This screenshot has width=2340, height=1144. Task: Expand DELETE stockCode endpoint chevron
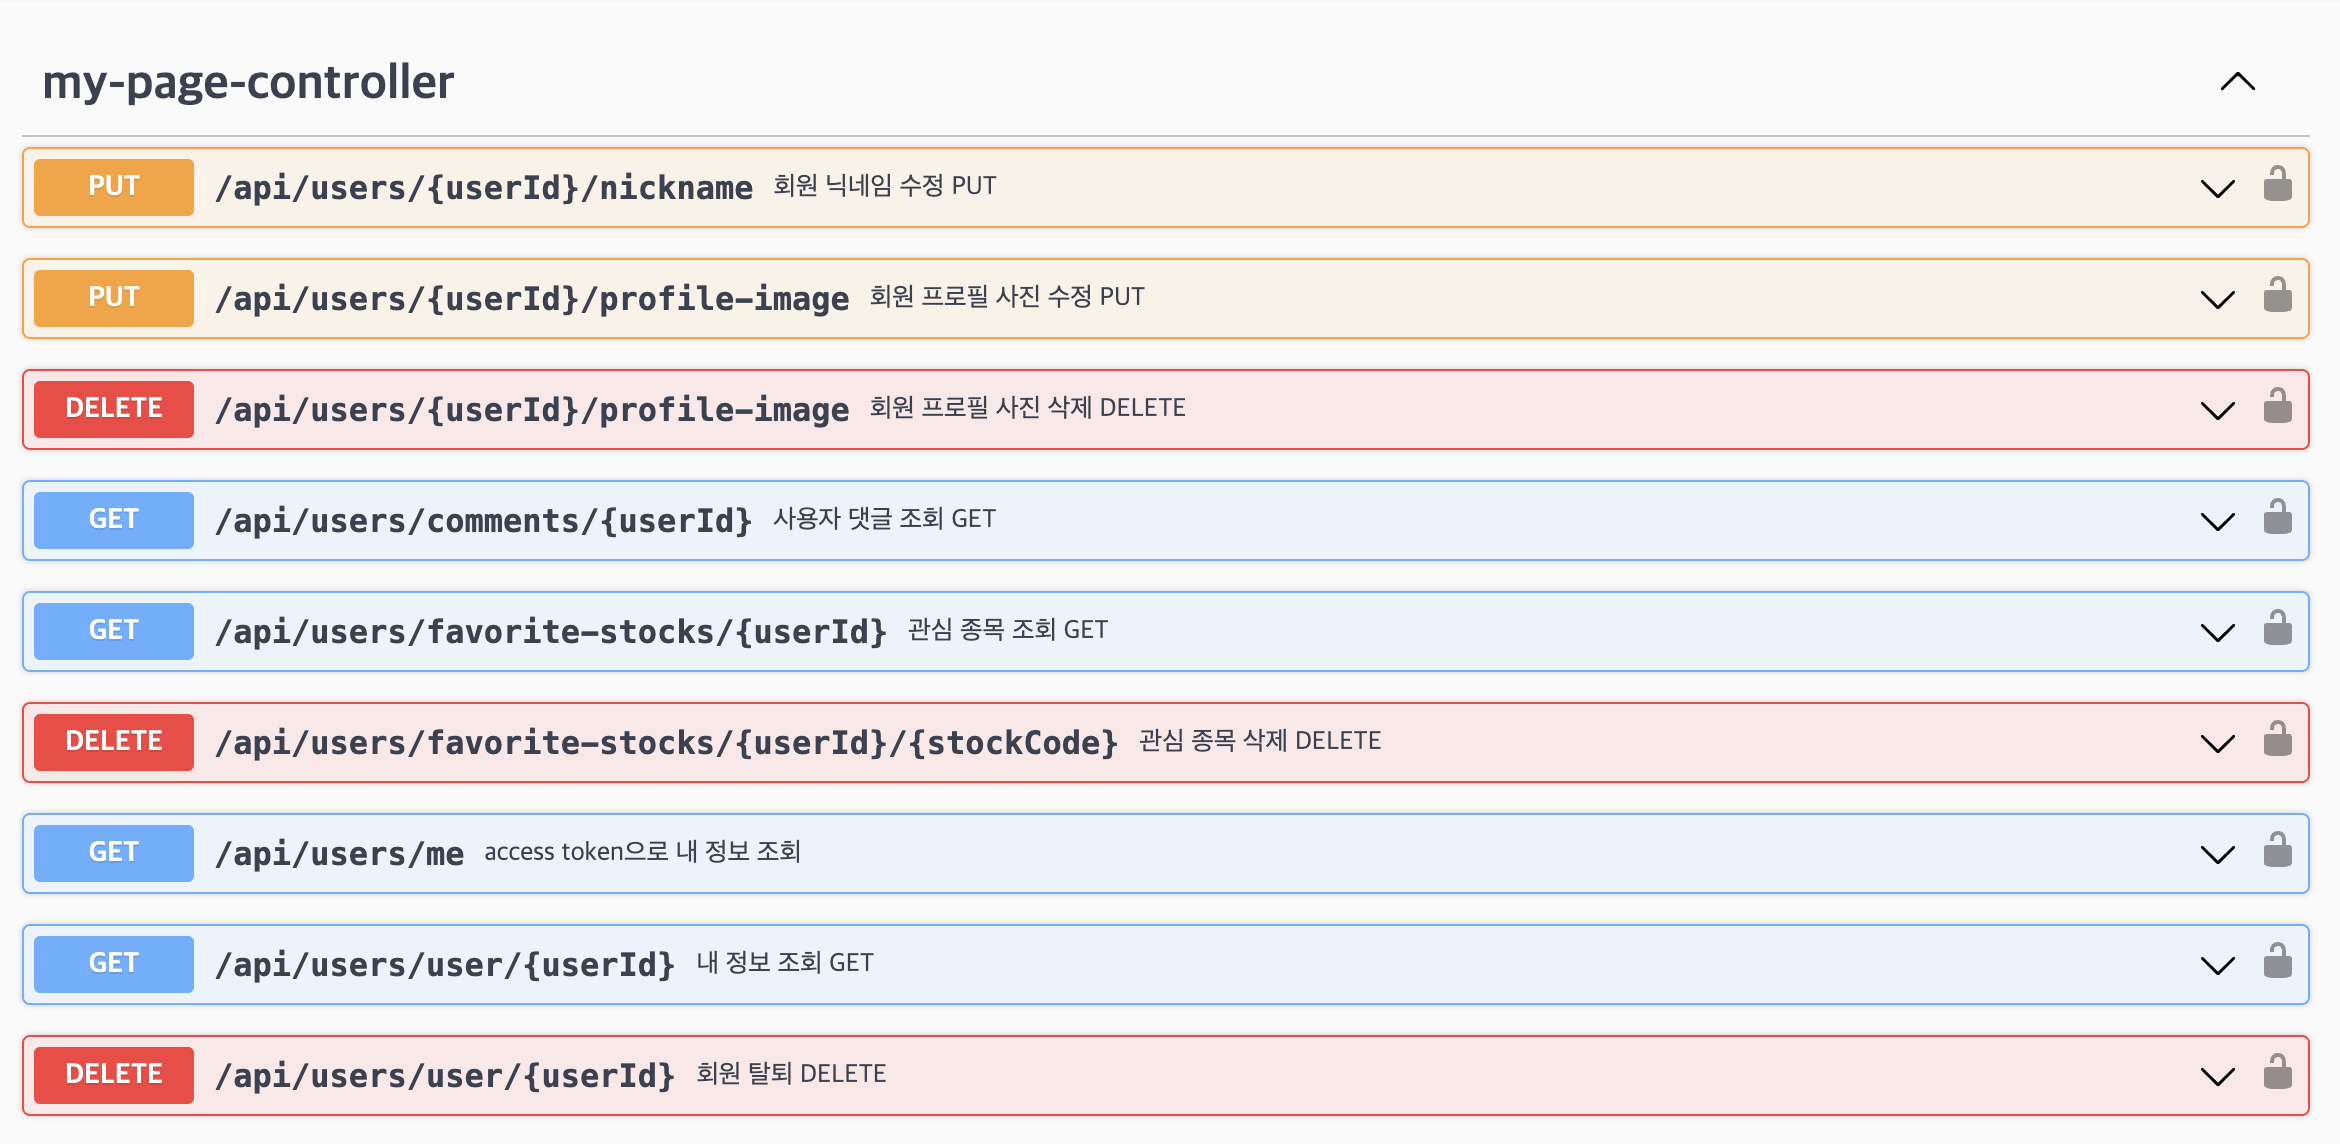2217,743
